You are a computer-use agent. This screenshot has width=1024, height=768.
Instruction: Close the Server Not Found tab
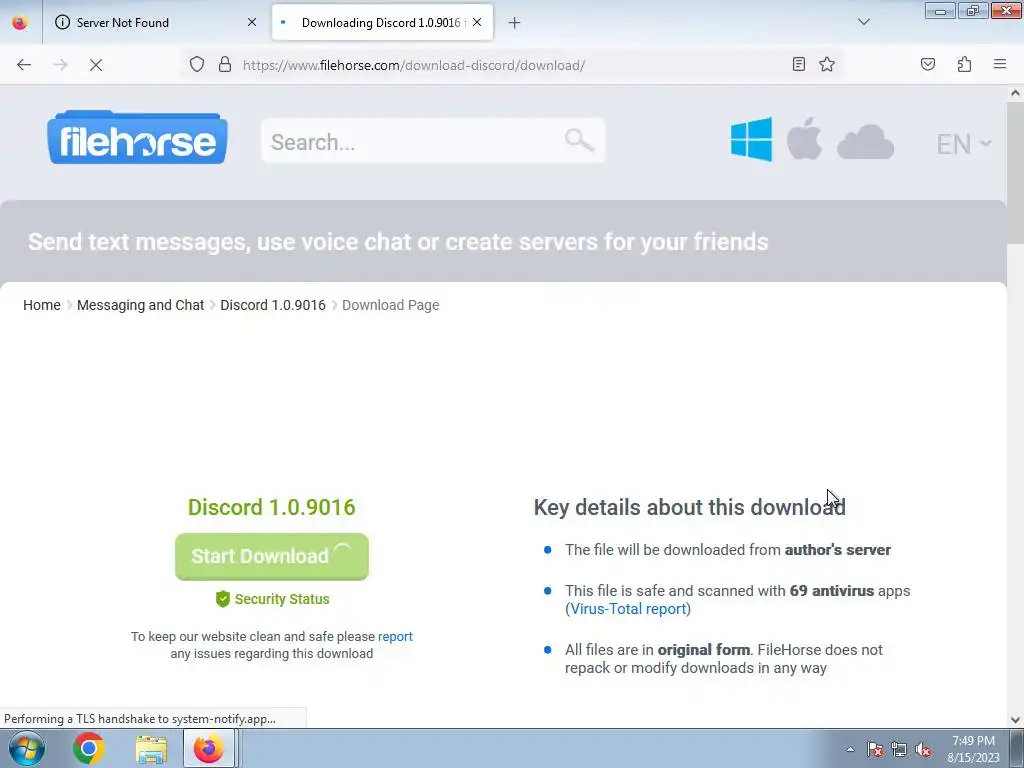(x=252, y=22)
